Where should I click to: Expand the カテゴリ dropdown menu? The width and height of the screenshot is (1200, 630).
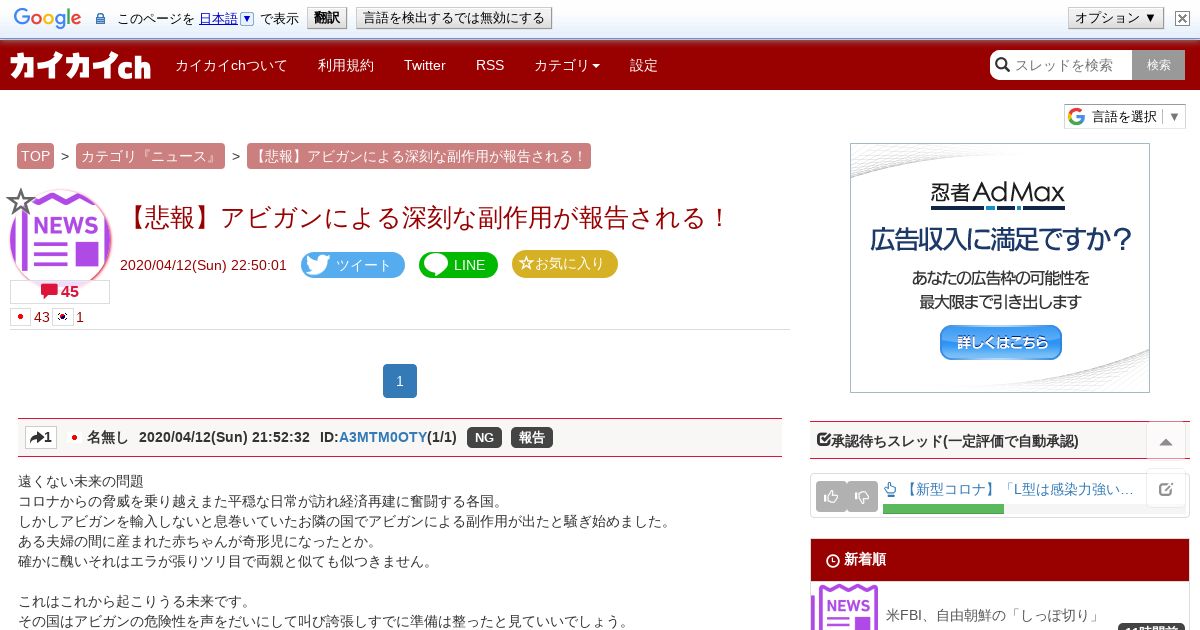coord(567,65)
